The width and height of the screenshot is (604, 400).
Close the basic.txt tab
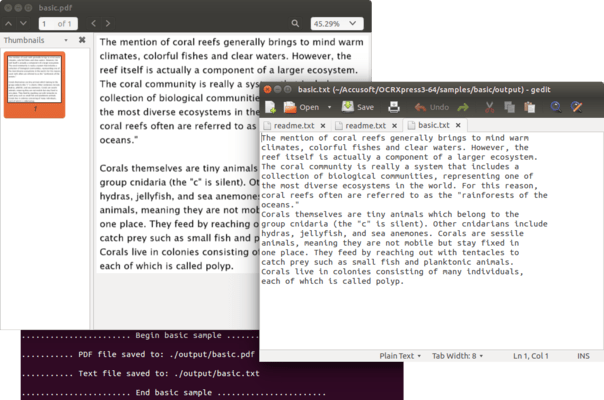pyautogui.click(x=458, y=125)
